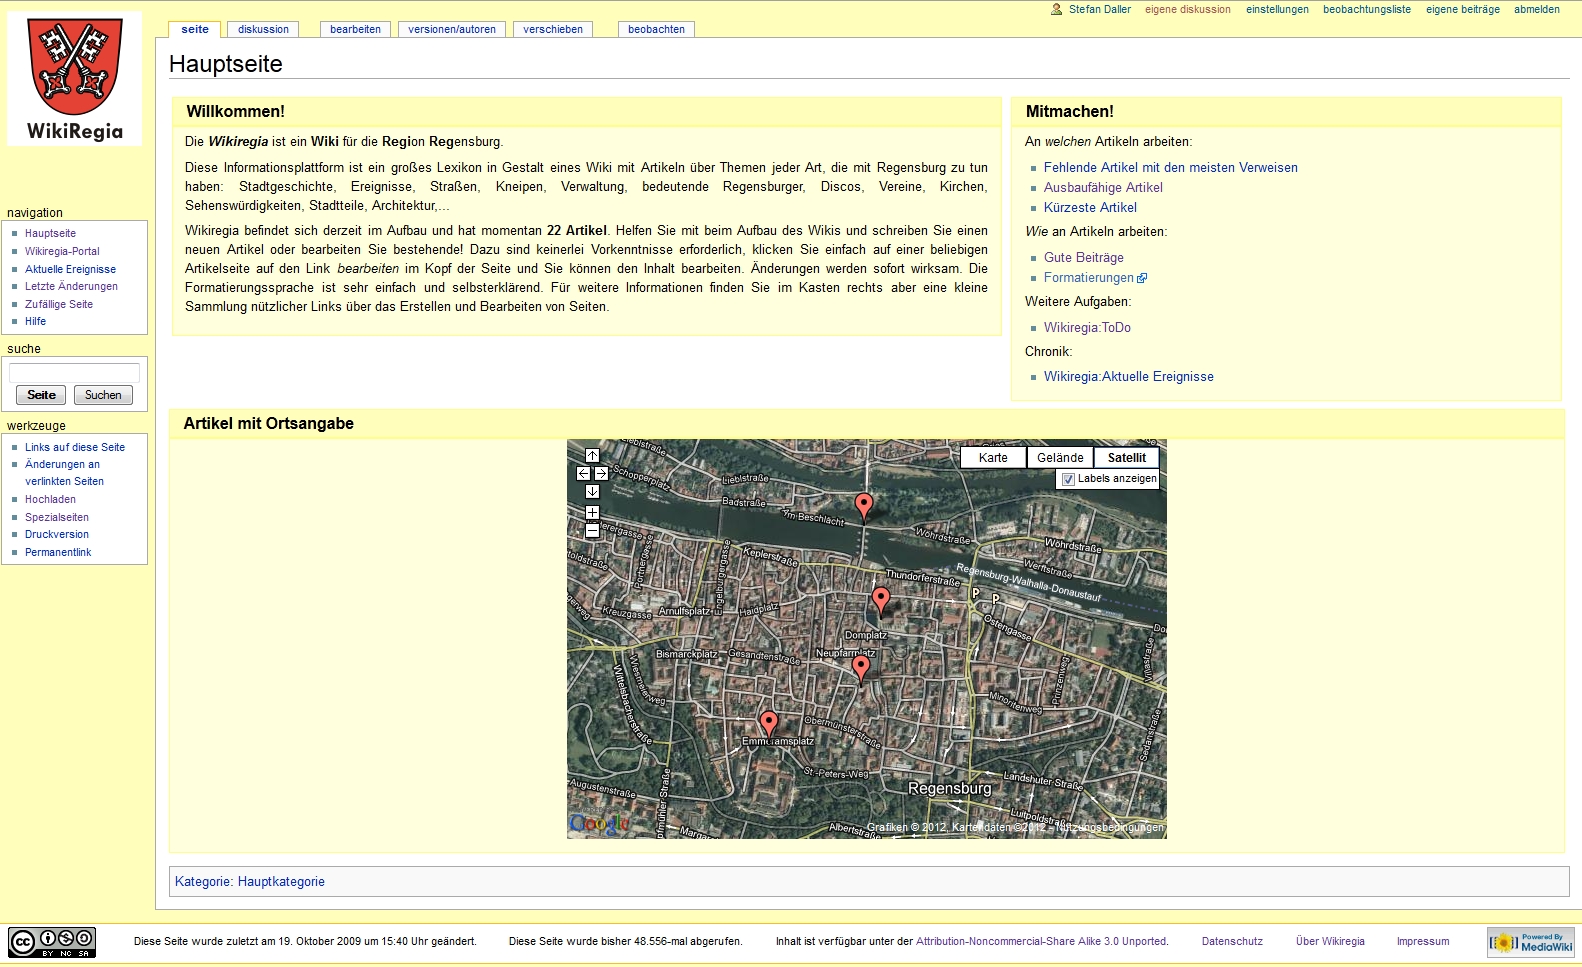Viewport: 1582px width, 967px height.
Task: Open Fehlende Artikel mit den meisten Verweisen
Action: (x=1170, y=168)
